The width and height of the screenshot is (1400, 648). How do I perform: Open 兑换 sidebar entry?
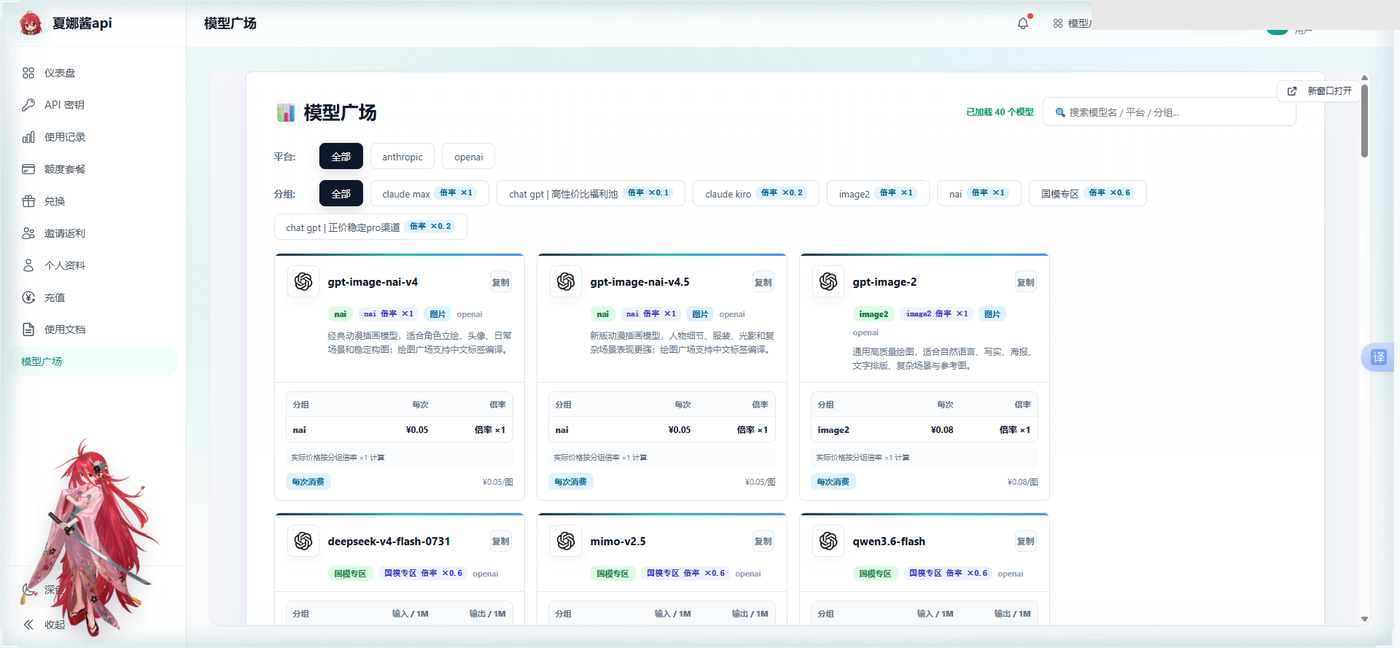click(x=93, y=201)
